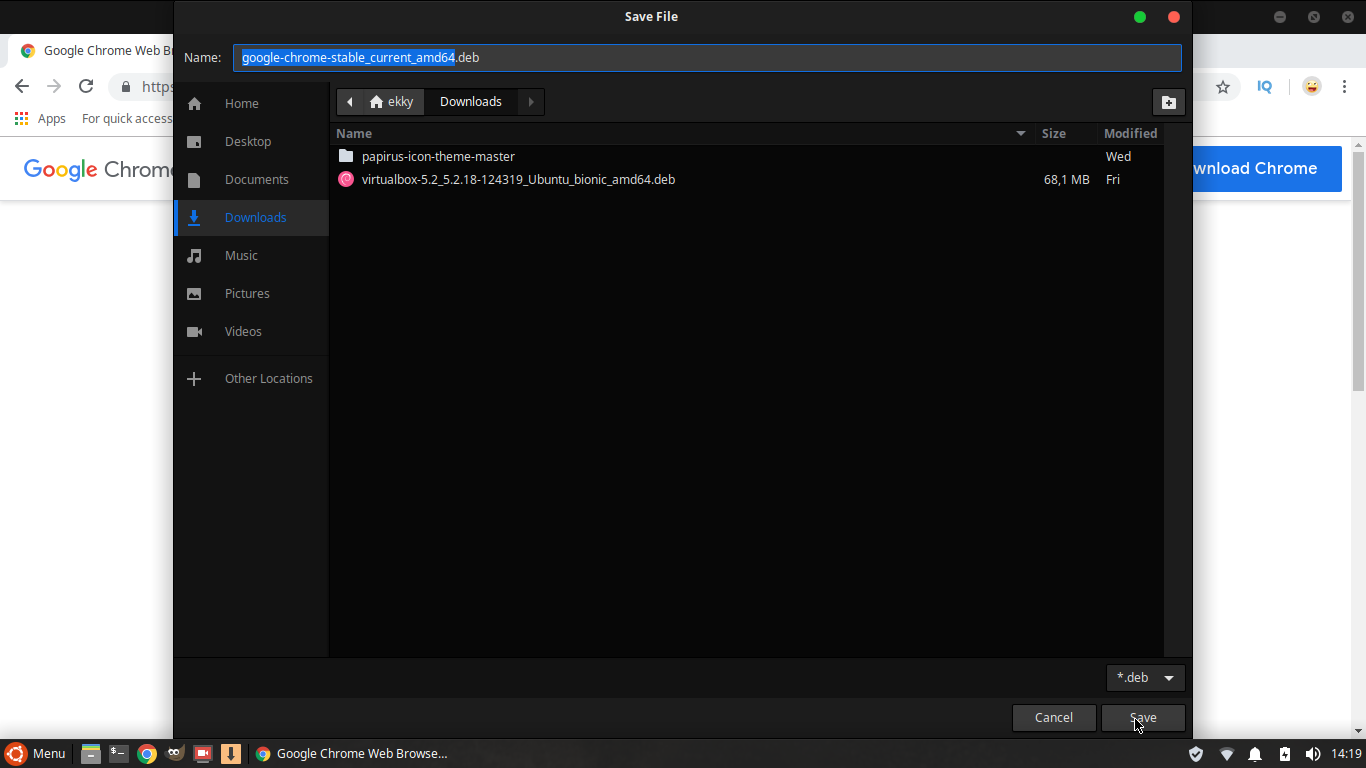
Task: Click the Documents icon in the sidebar
Action: point(194,180)
